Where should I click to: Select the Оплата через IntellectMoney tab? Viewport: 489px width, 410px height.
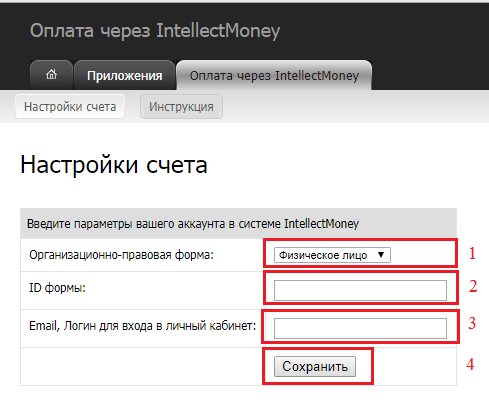click(x=274, y=75)
